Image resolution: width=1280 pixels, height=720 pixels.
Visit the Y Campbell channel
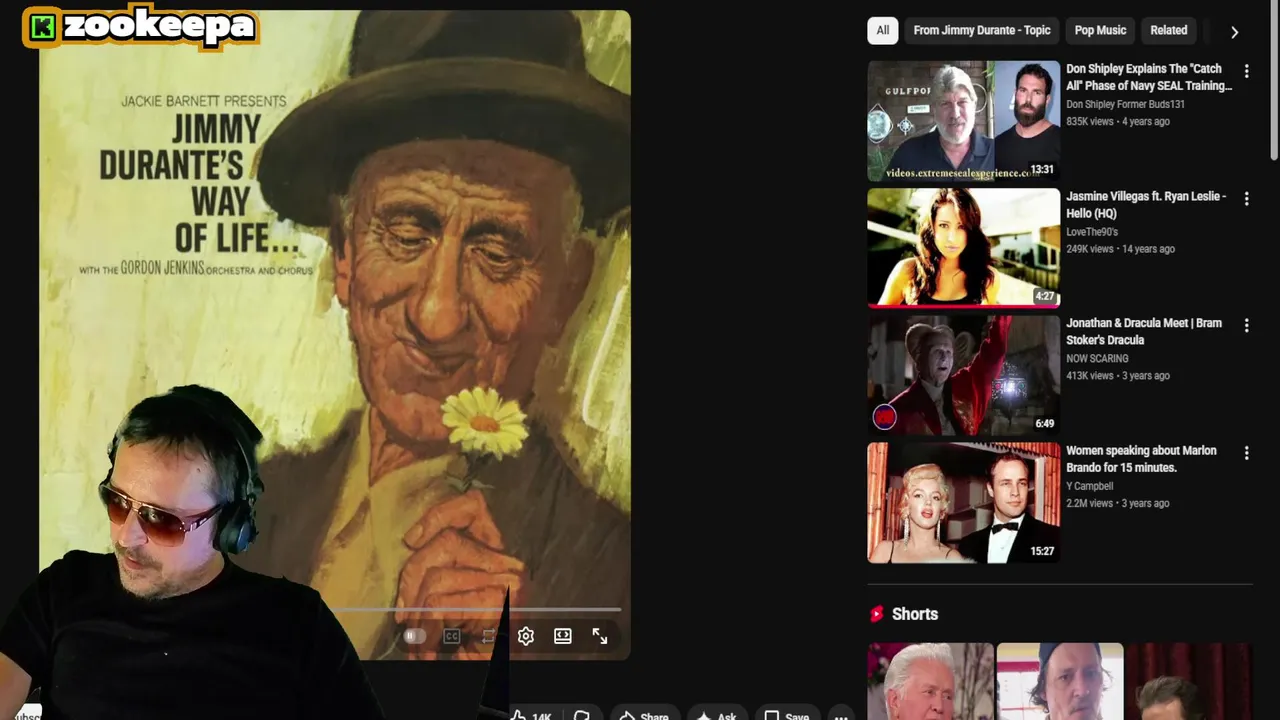[x=1089, y=486]
